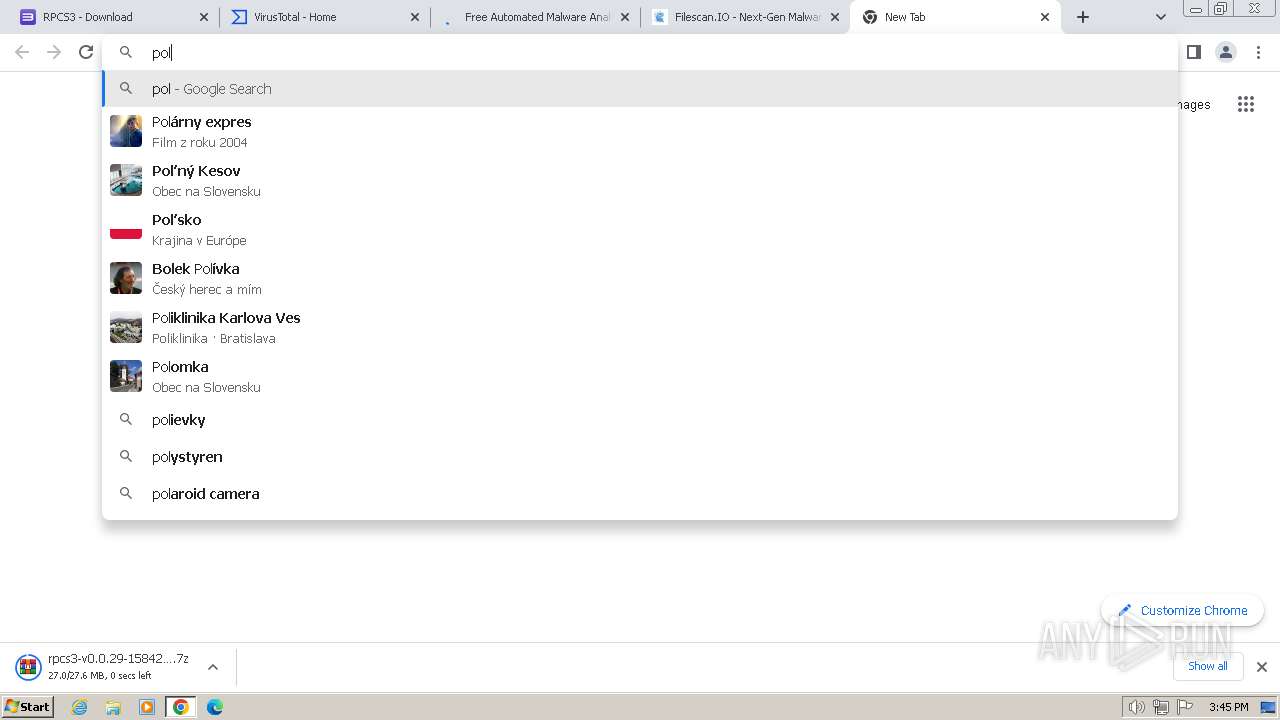Click the Bolek Polívka portrait thumbnail

point(126,278)
